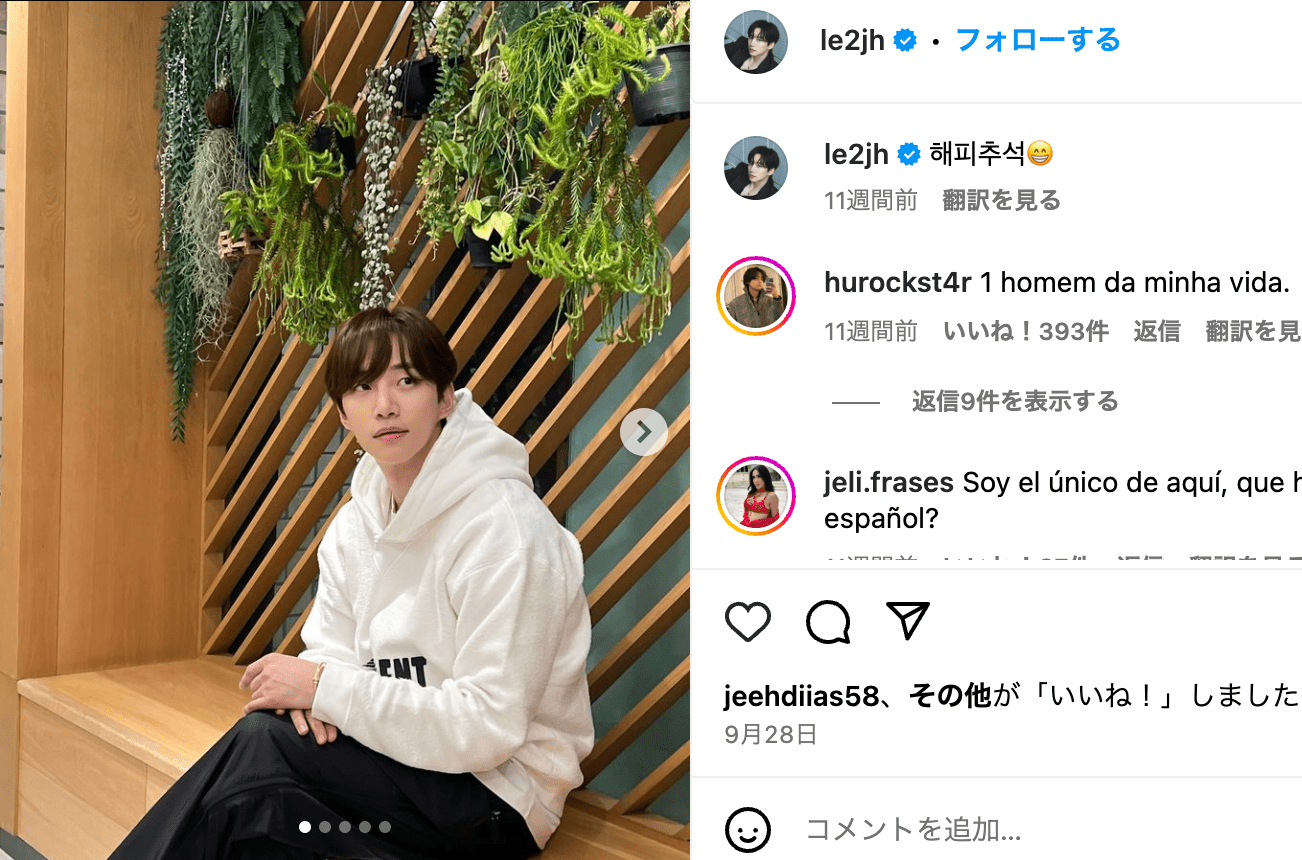Image resolution: width=1302 pixels, height=860 pixels.
Task: Go to next photo with arrow chevron
Action: click(x=644, y=432)
